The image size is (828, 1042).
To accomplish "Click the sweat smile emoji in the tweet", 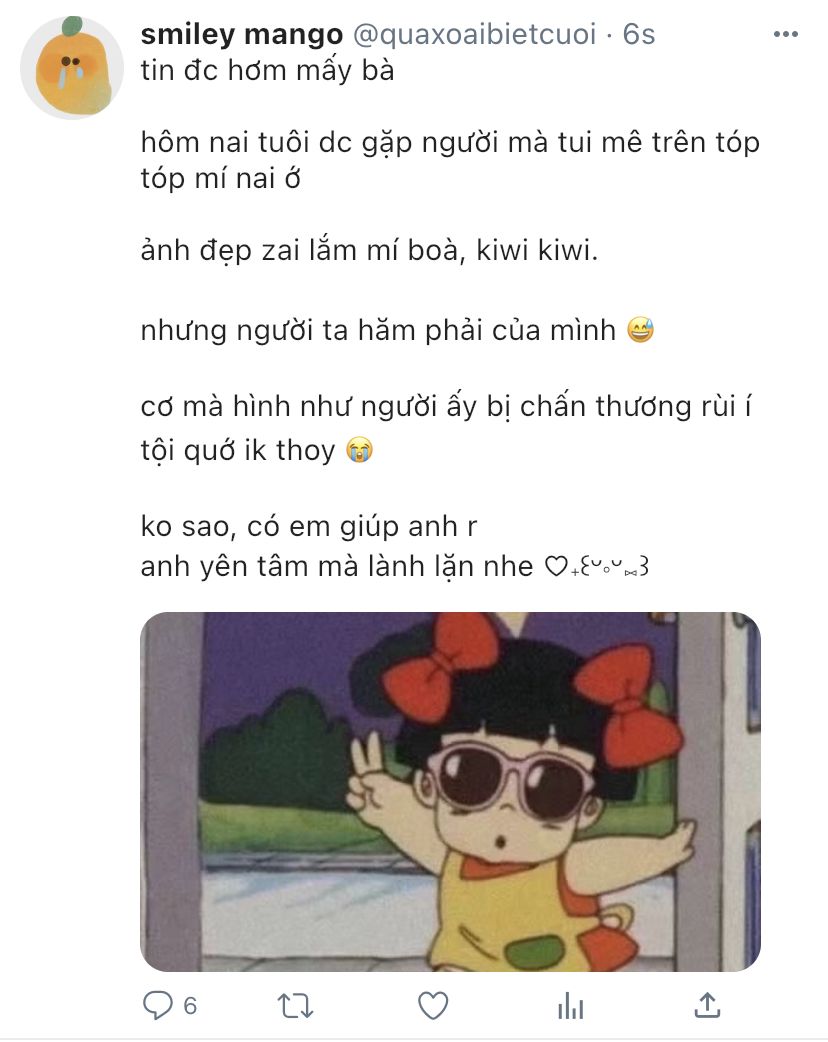I will click(x=641, y=330).
